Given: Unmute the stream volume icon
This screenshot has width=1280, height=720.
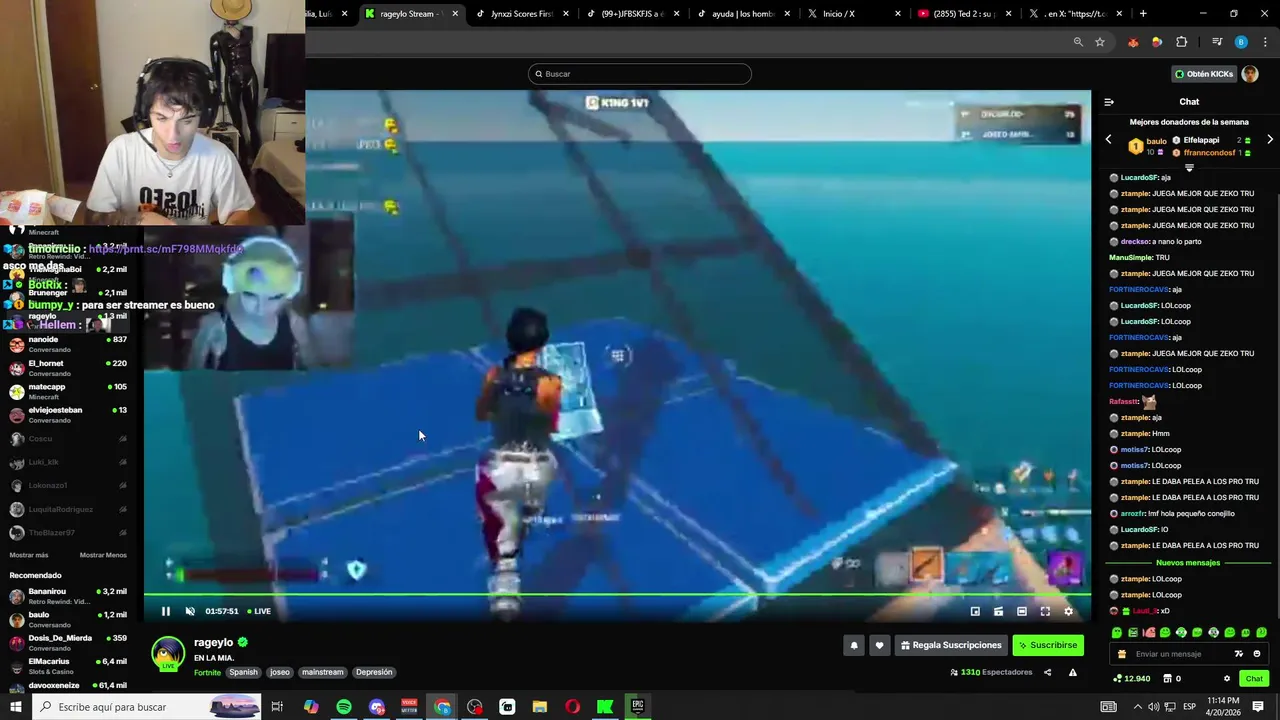Looking at the screenshot, I should [x=190, y=611].
